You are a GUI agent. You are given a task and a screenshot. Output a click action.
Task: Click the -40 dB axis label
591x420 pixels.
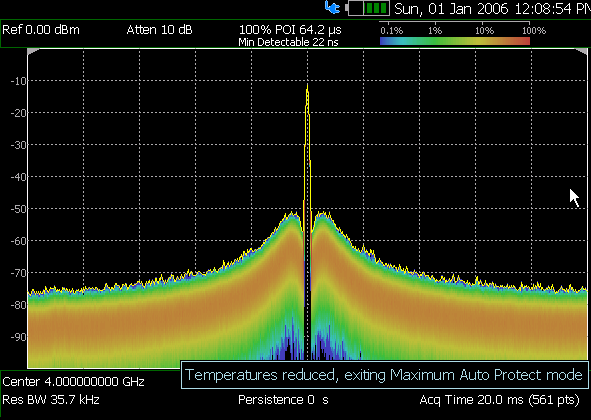pos(19,177)
